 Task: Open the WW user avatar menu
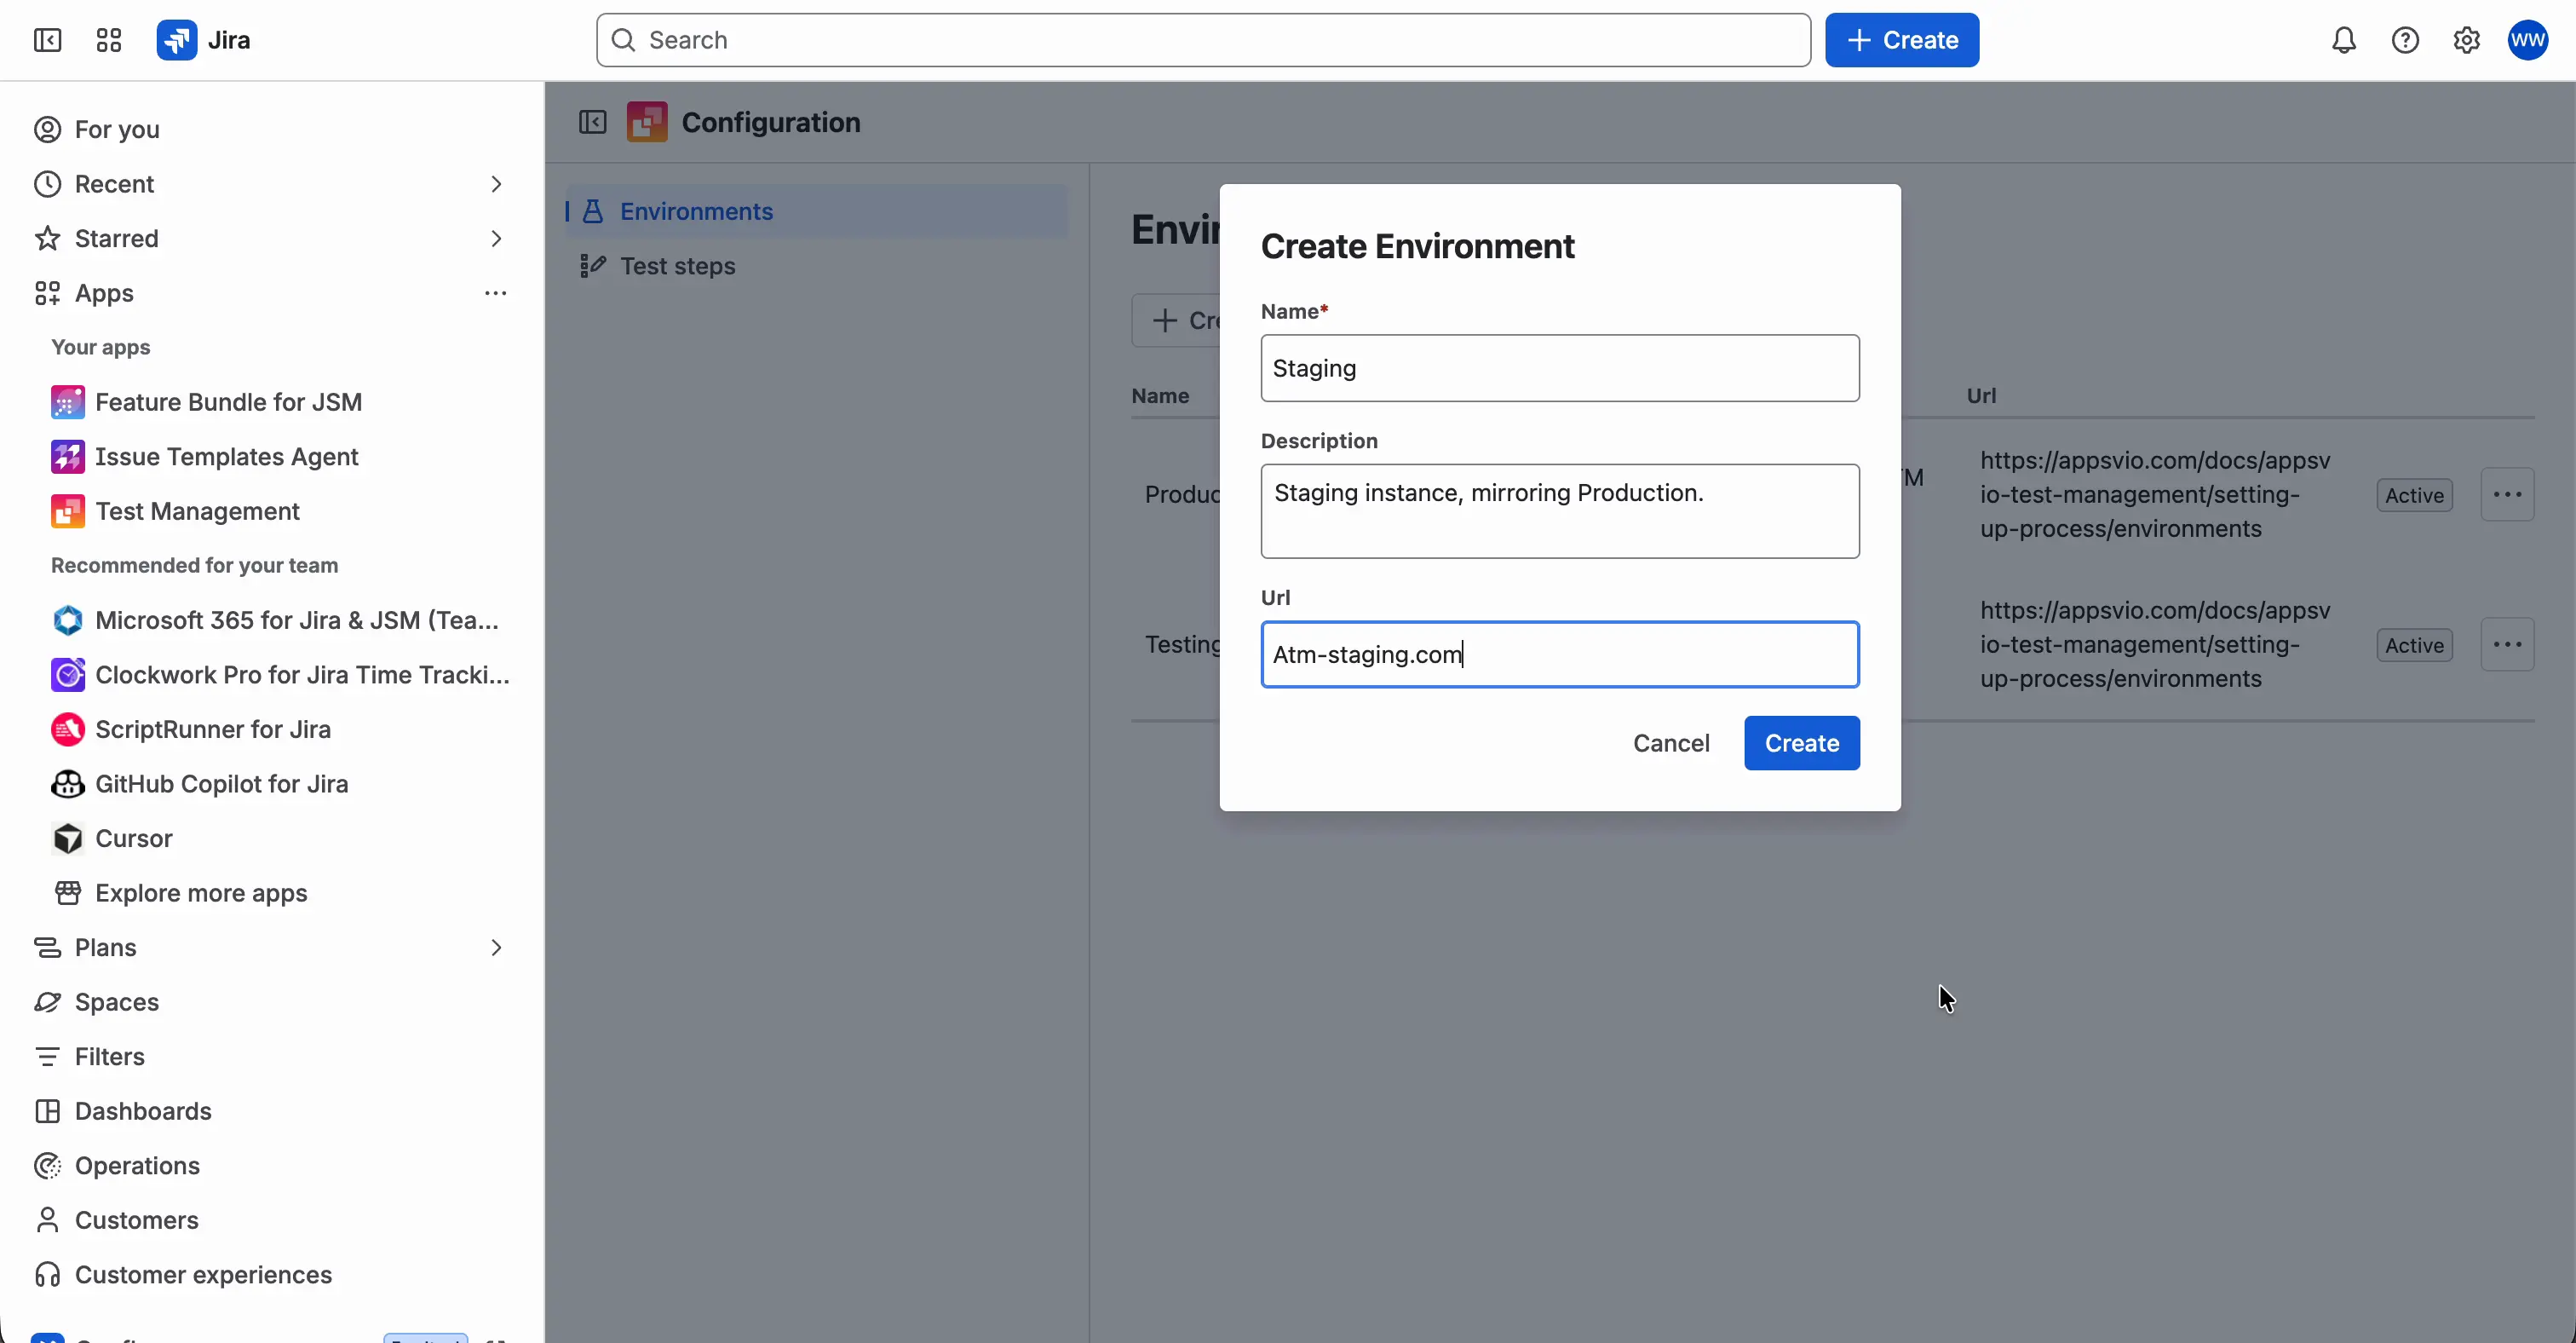(2528, 40)
